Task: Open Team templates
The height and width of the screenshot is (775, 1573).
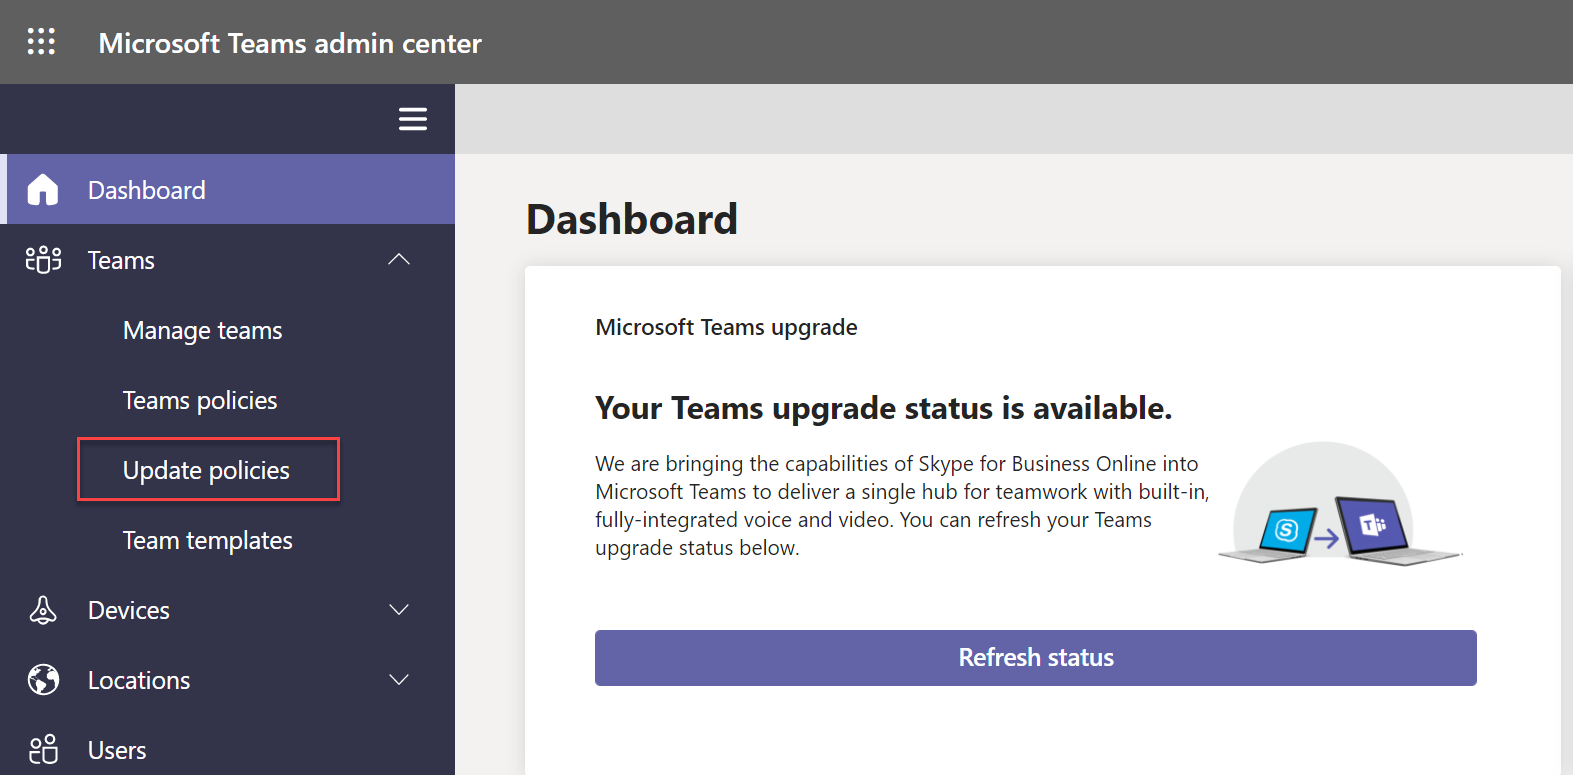Action: click(207, 541)
